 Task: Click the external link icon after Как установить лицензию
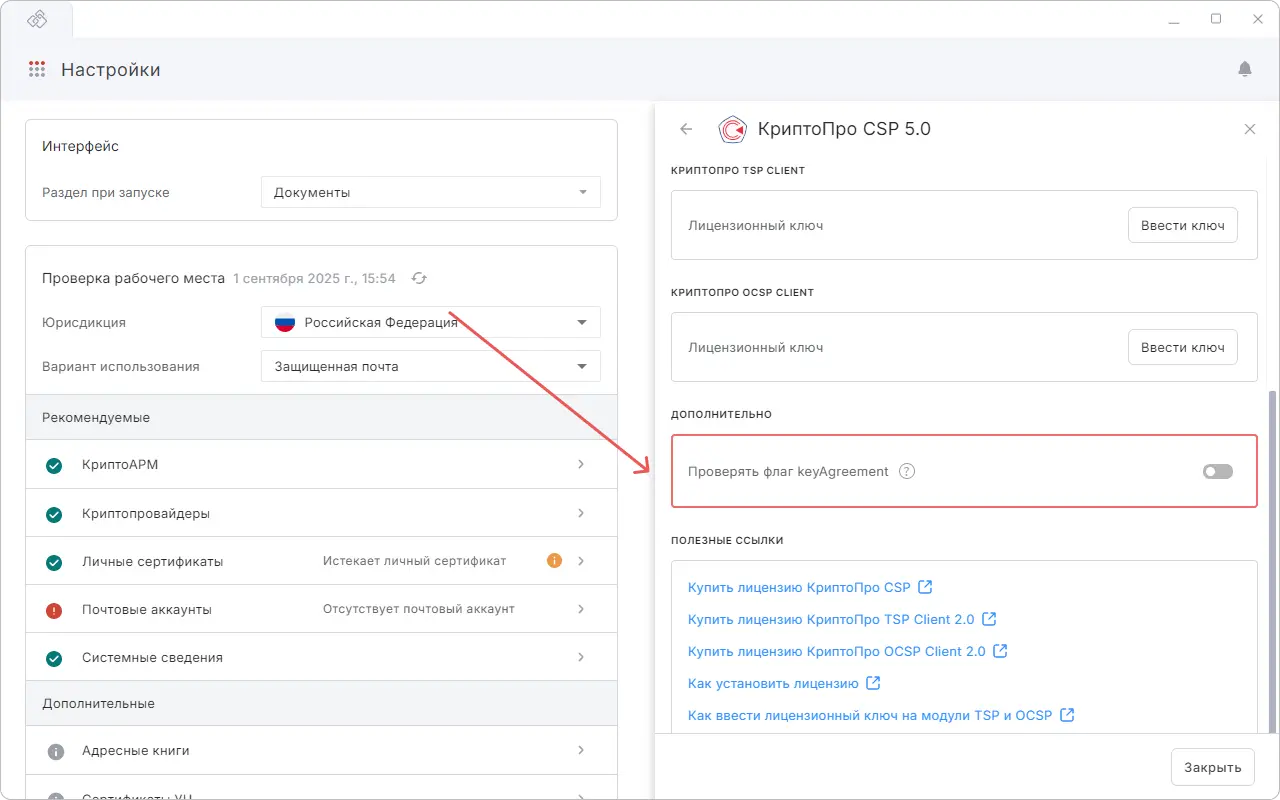click(872, 683)
